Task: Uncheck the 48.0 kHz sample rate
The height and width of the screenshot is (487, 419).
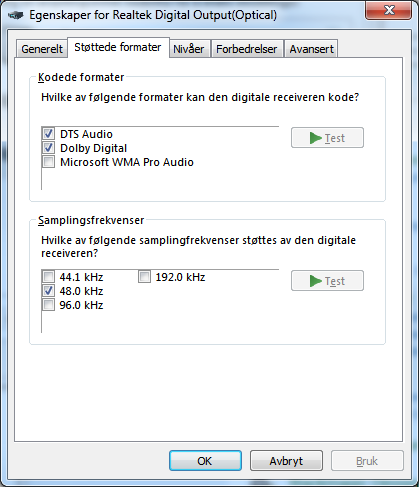Action: pyautogui.click(x=49, y=291)
